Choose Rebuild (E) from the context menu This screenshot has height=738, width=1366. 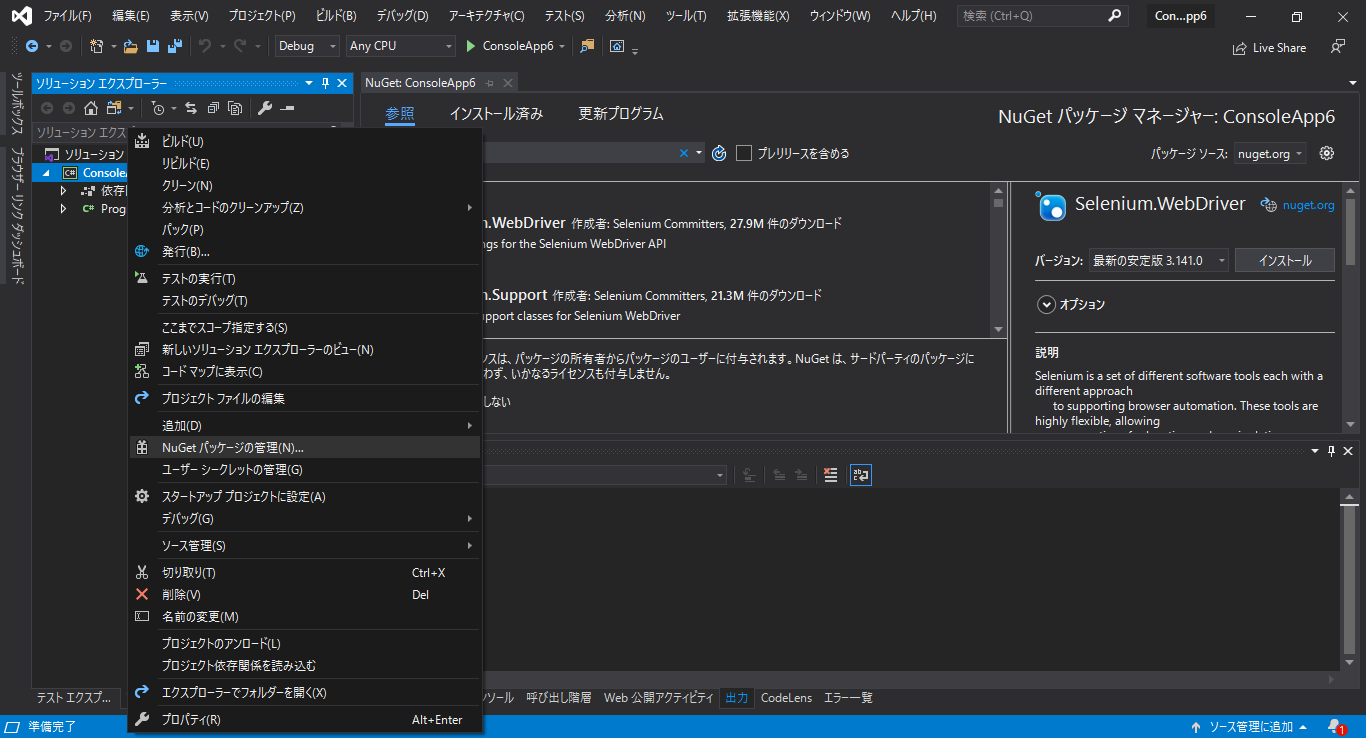click(x=305, y=164)
